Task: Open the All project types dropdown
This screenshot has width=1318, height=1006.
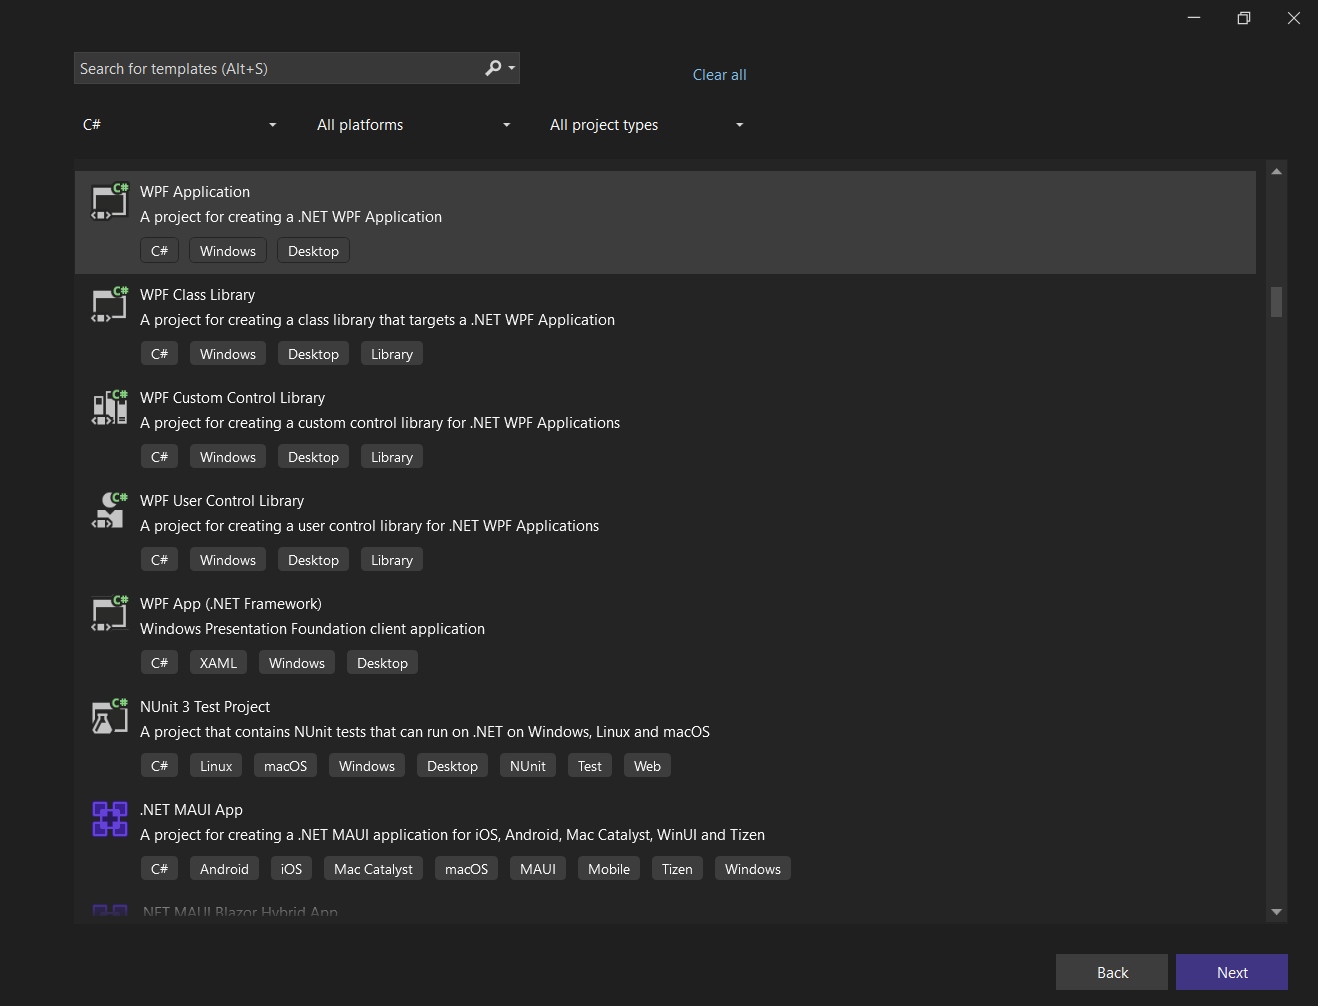Action: 646,125
